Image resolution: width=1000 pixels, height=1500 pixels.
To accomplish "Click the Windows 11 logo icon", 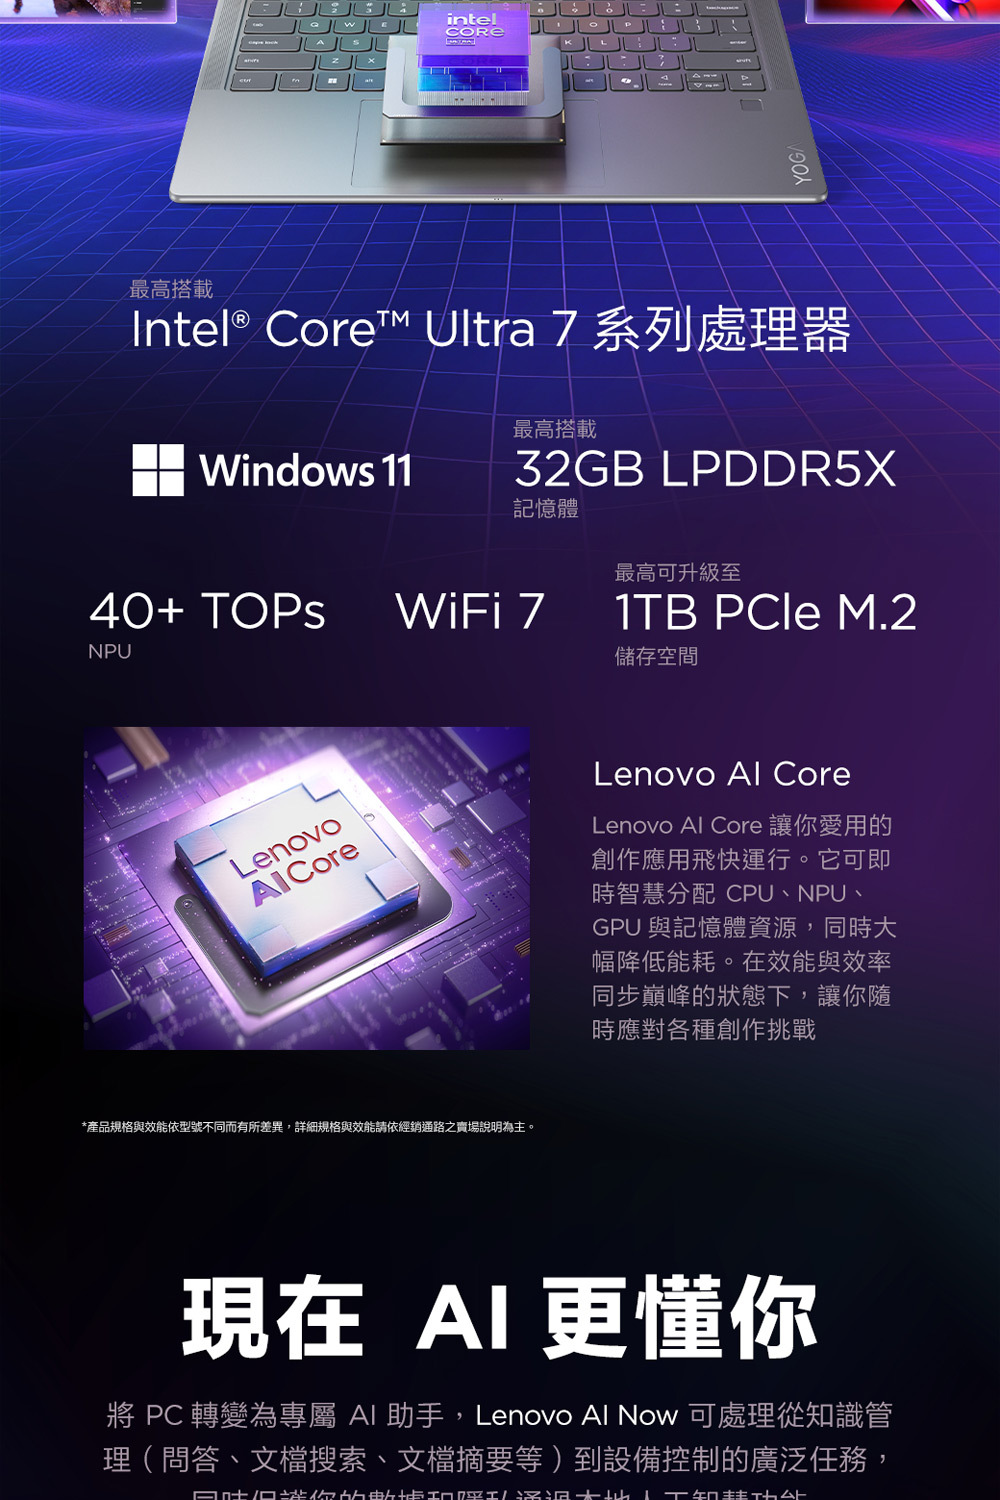I will tap(158, 470).
